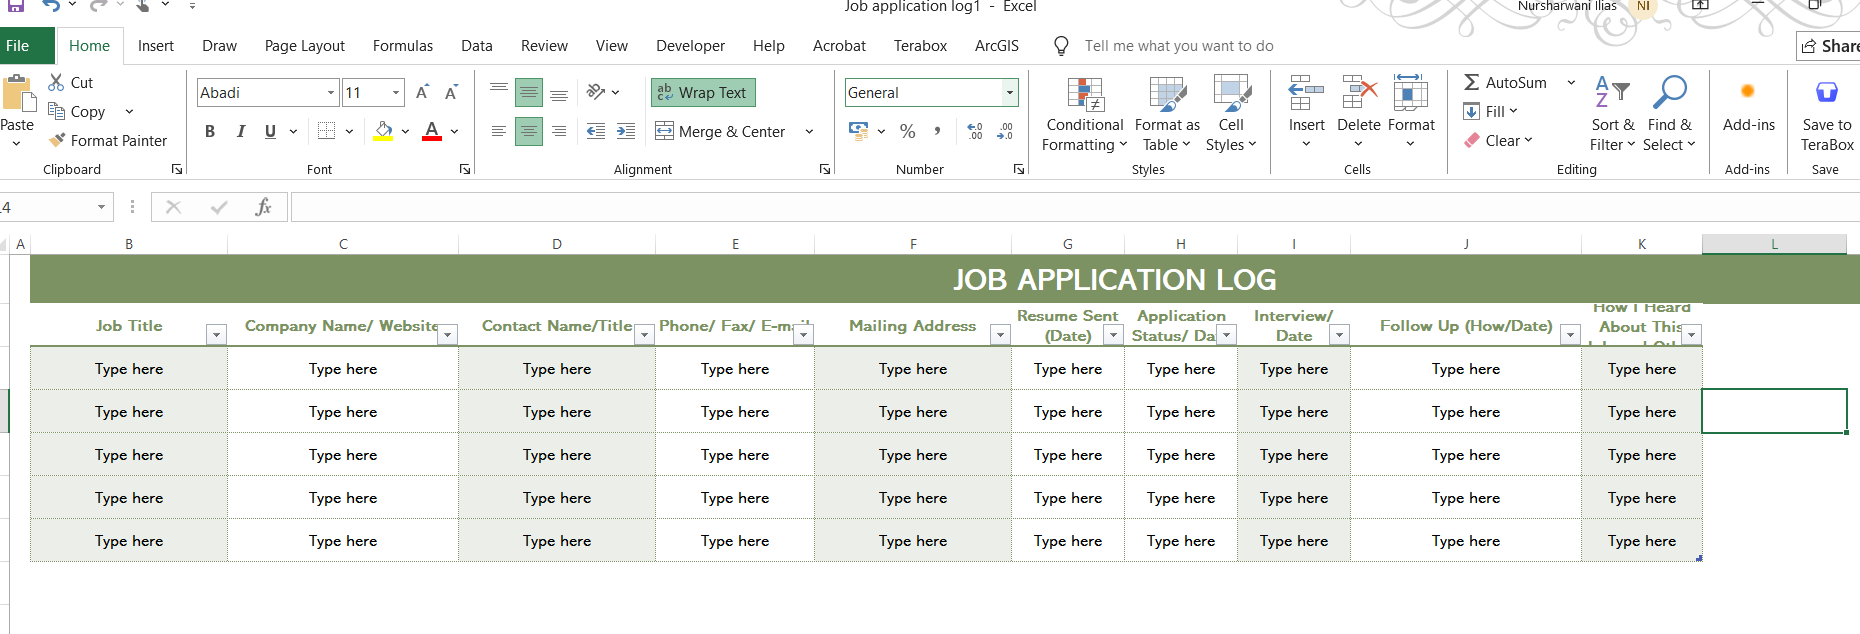Toggle Middle Align
Screen dimensions: 1860x634
coord(529,92)
